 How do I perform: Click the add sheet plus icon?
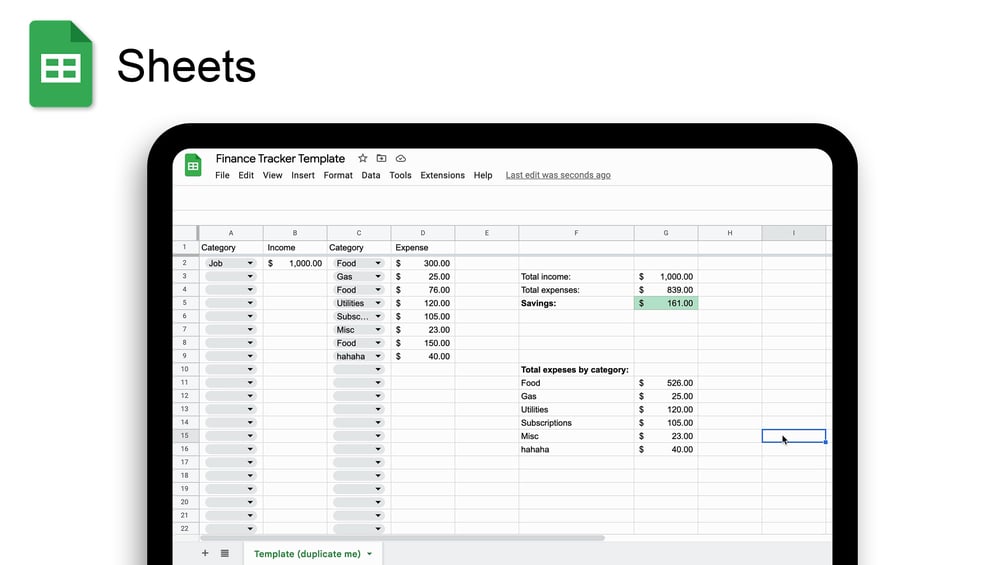[205, 553]
